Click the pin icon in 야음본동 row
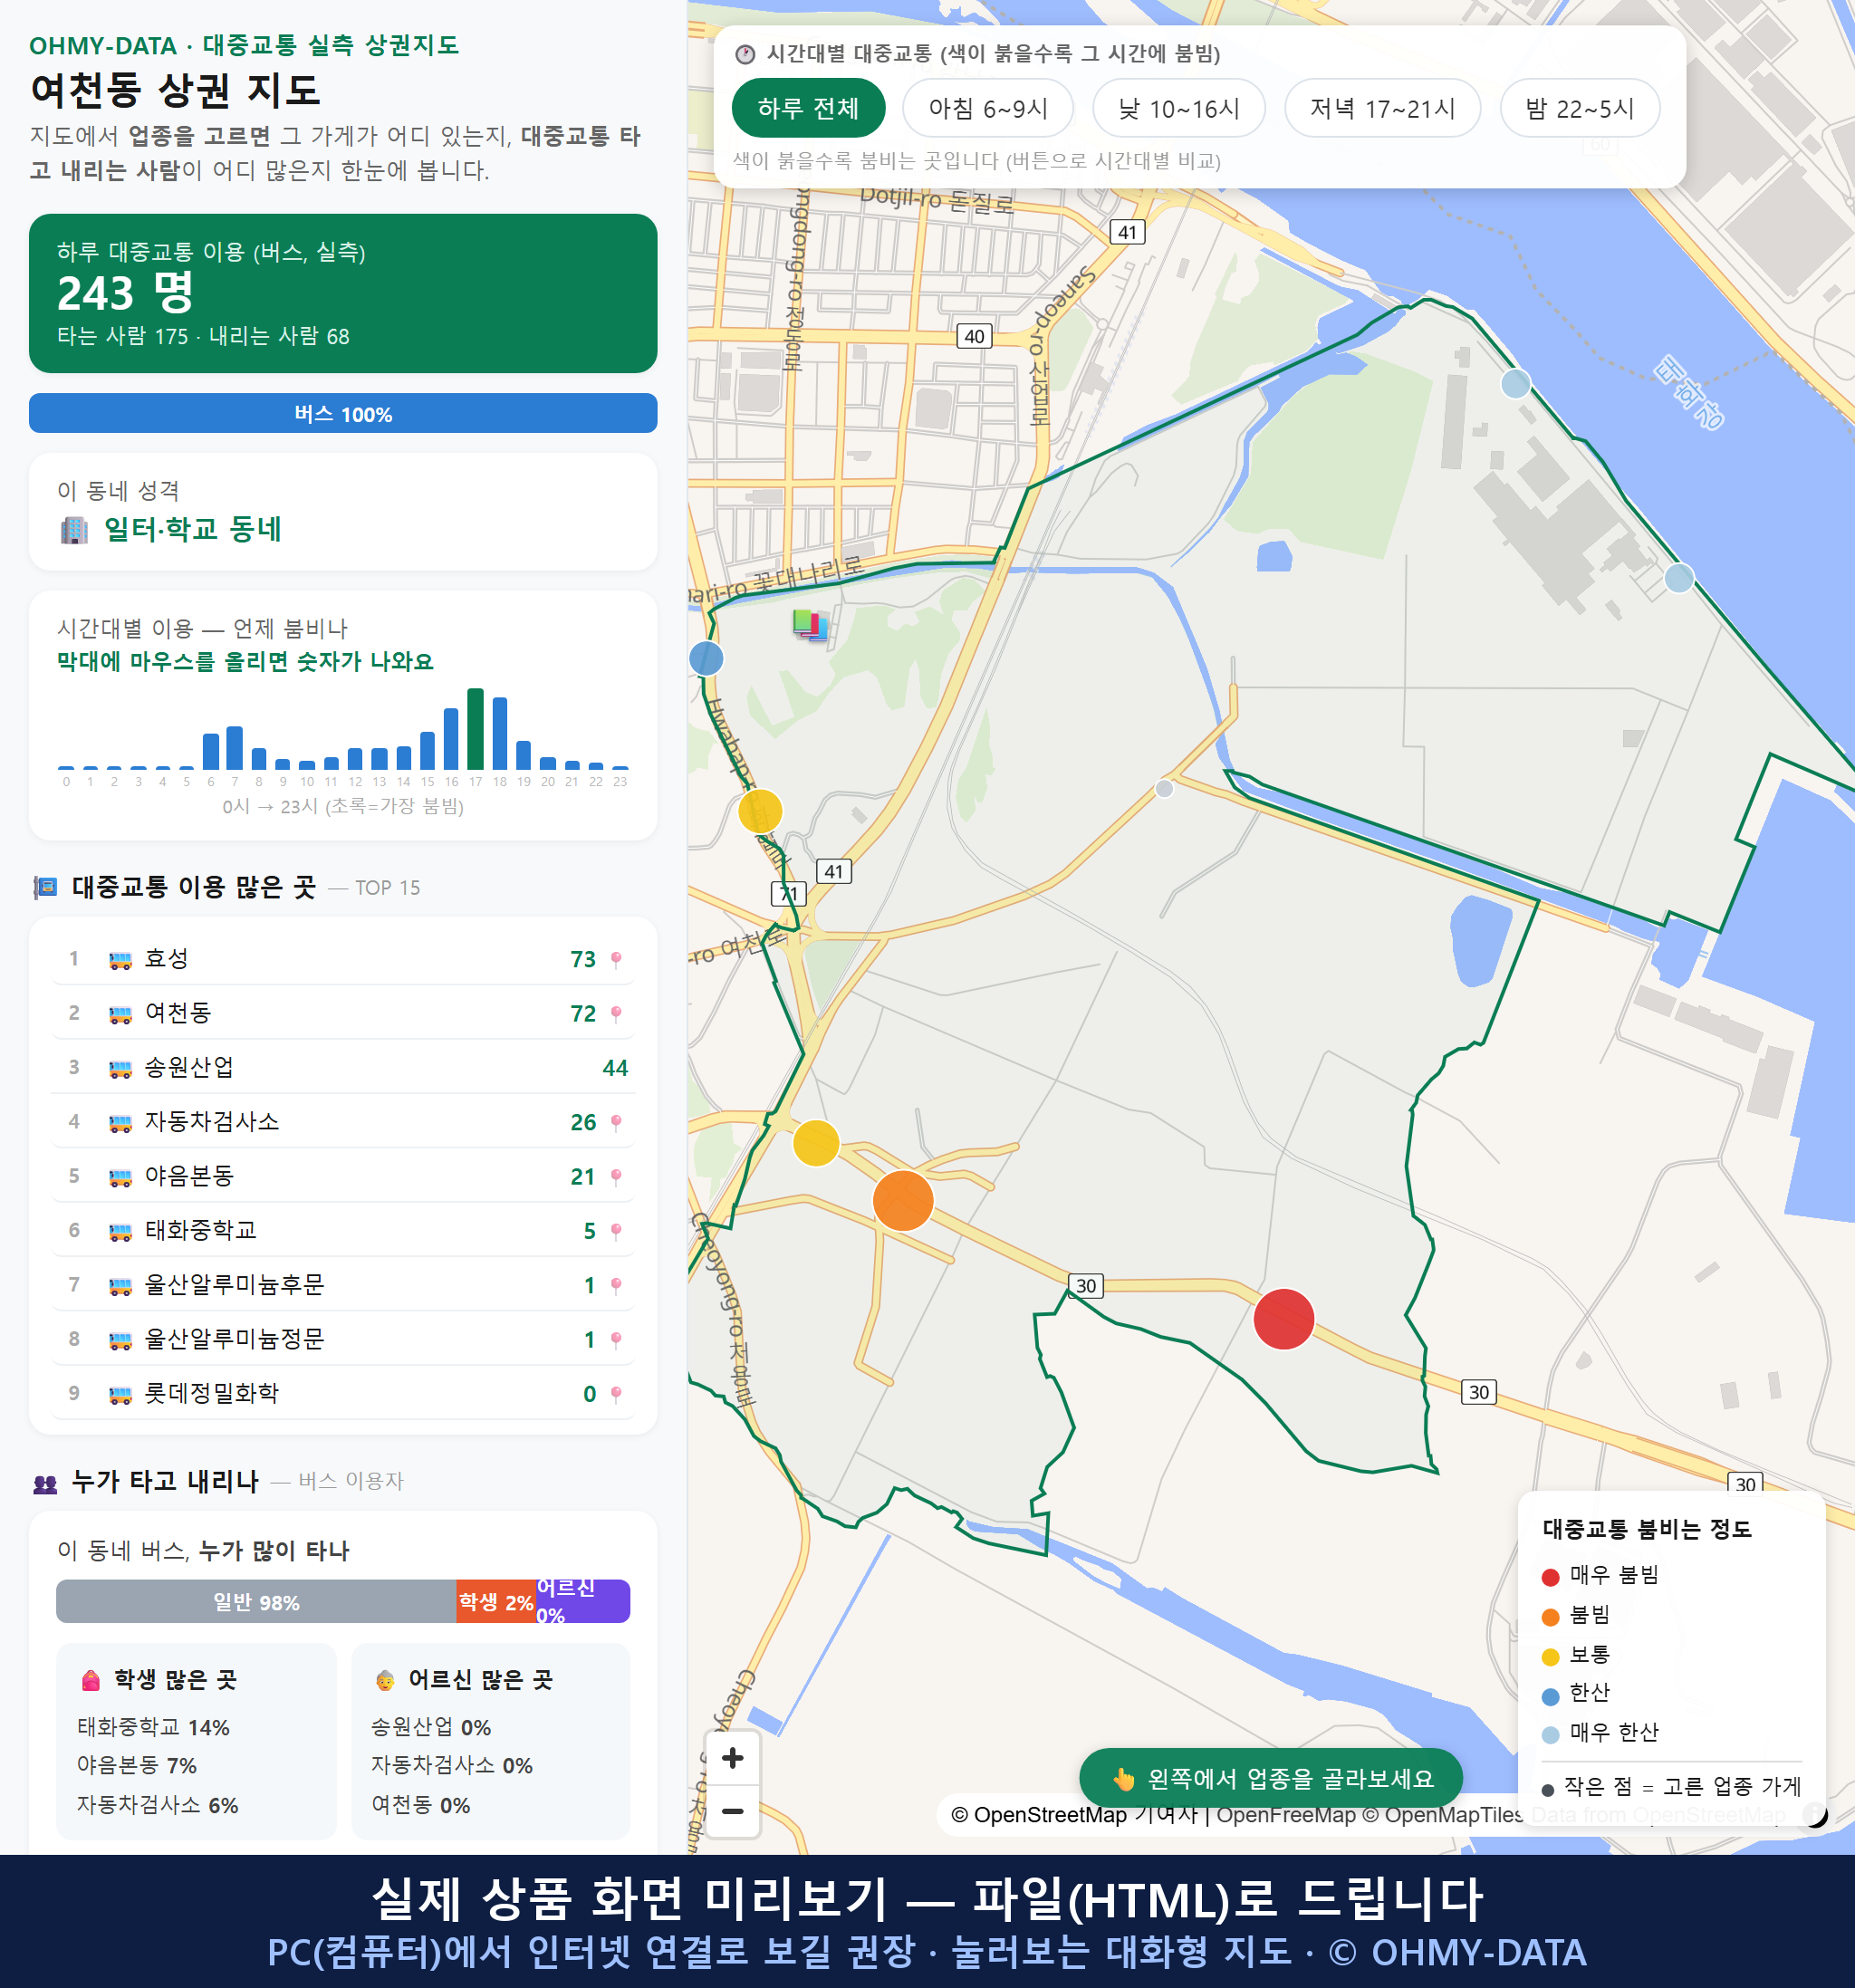 coord(616,1177)
